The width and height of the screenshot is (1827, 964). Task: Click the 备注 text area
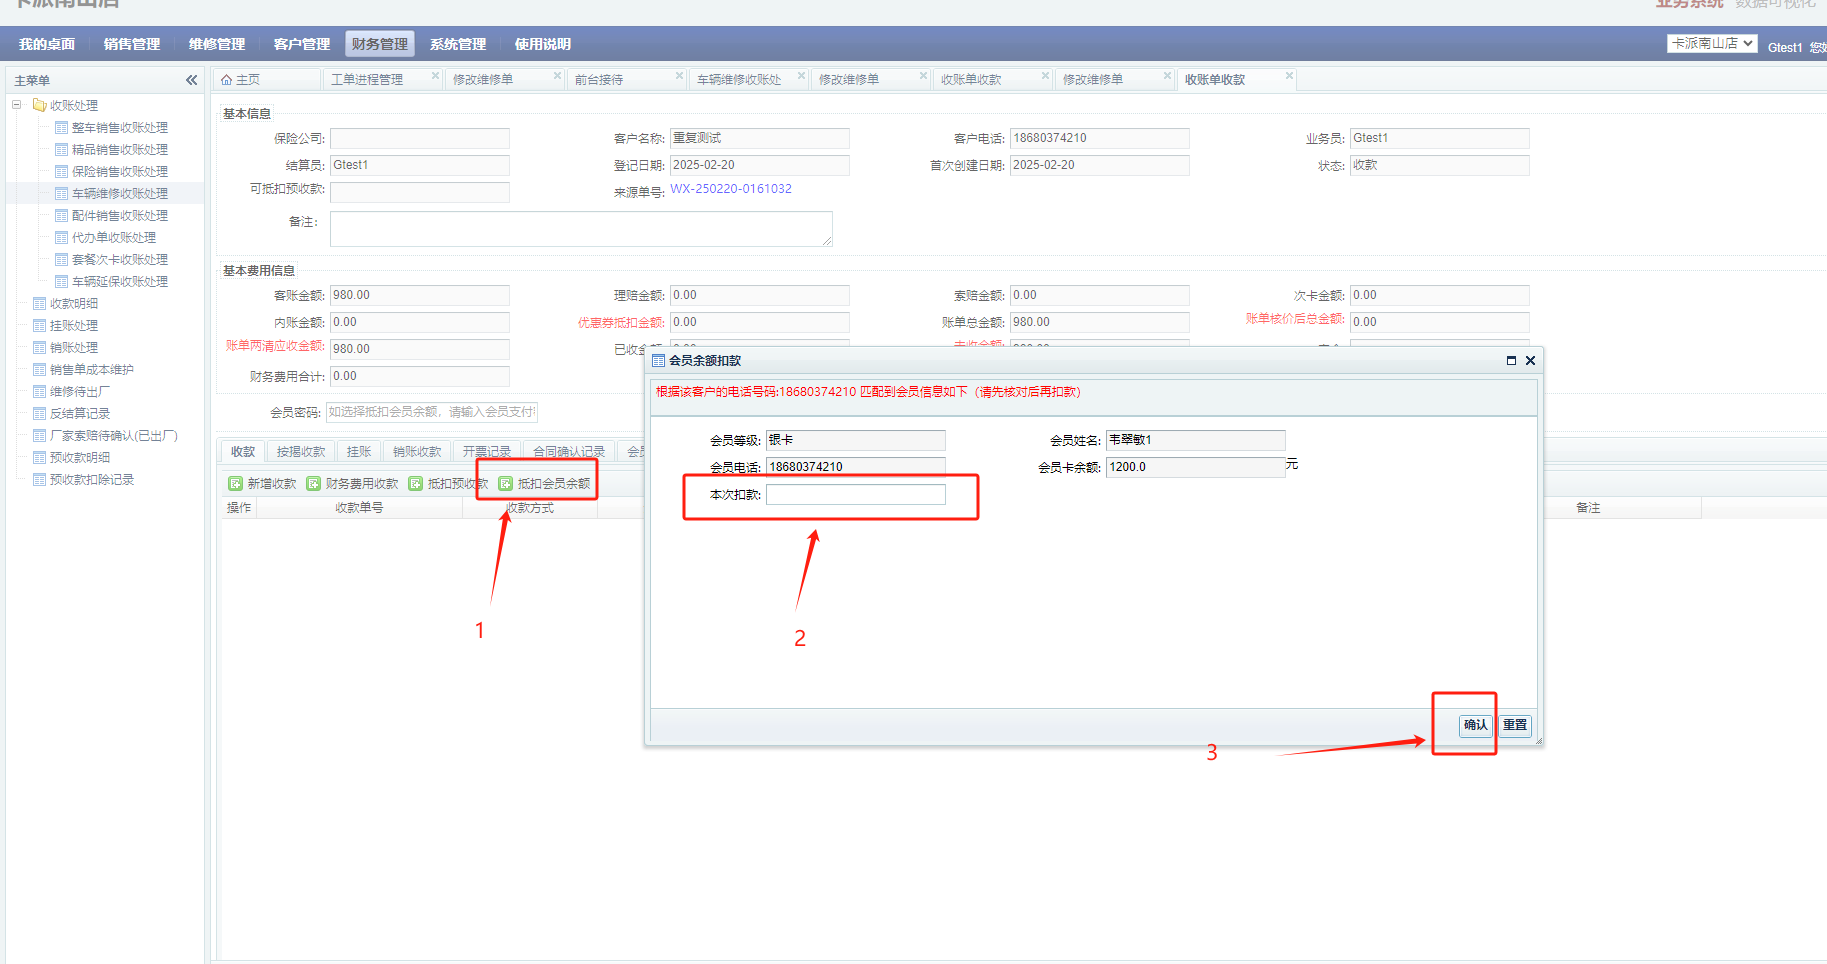click(x=581, y=229)
